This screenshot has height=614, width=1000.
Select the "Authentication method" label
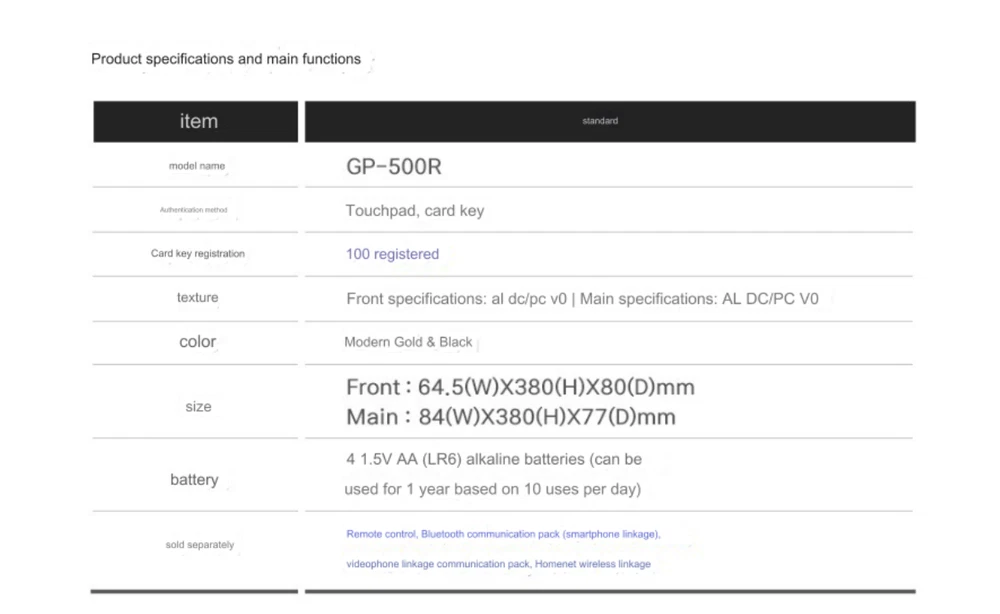(194, 210)
